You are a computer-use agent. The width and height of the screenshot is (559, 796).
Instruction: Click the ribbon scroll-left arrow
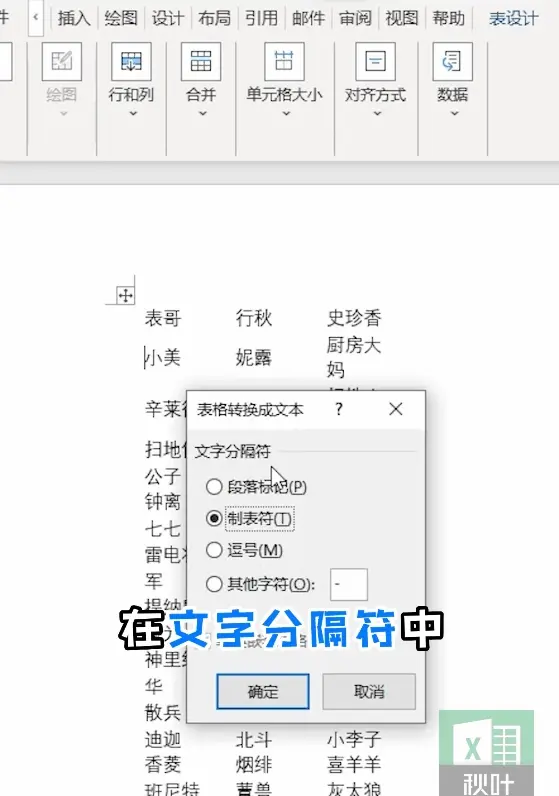pyautogui.click(x=36, y=17)
